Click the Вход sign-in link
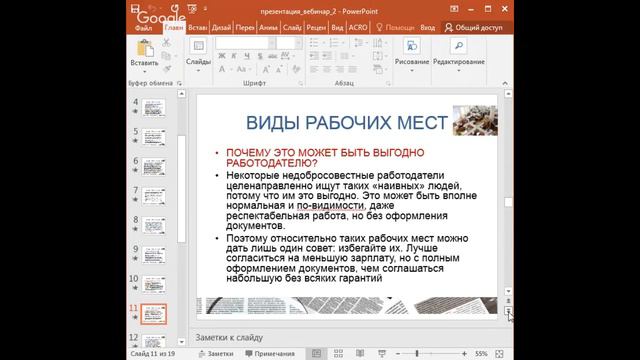 427,28
